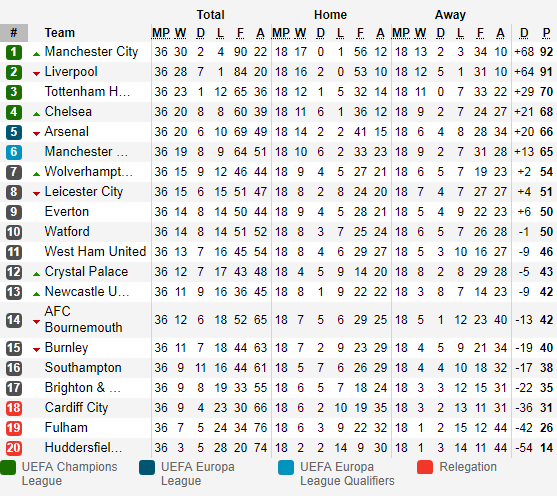
Task: Click Crystal Palace's green up arrow
Action: [36, 274]
